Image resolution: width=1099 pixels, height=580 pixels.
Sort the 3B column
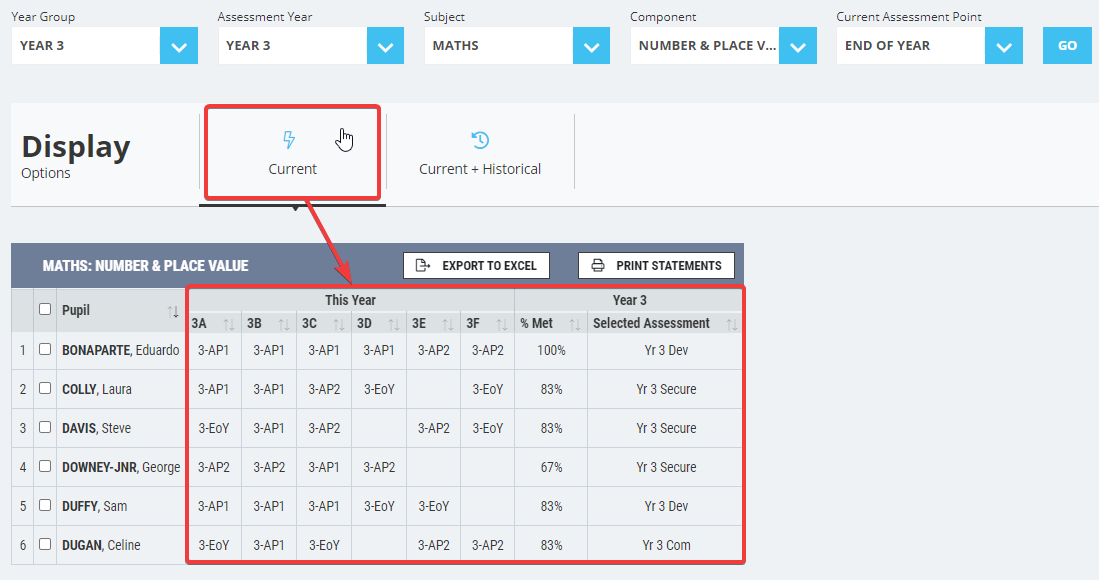pos(285,323)
